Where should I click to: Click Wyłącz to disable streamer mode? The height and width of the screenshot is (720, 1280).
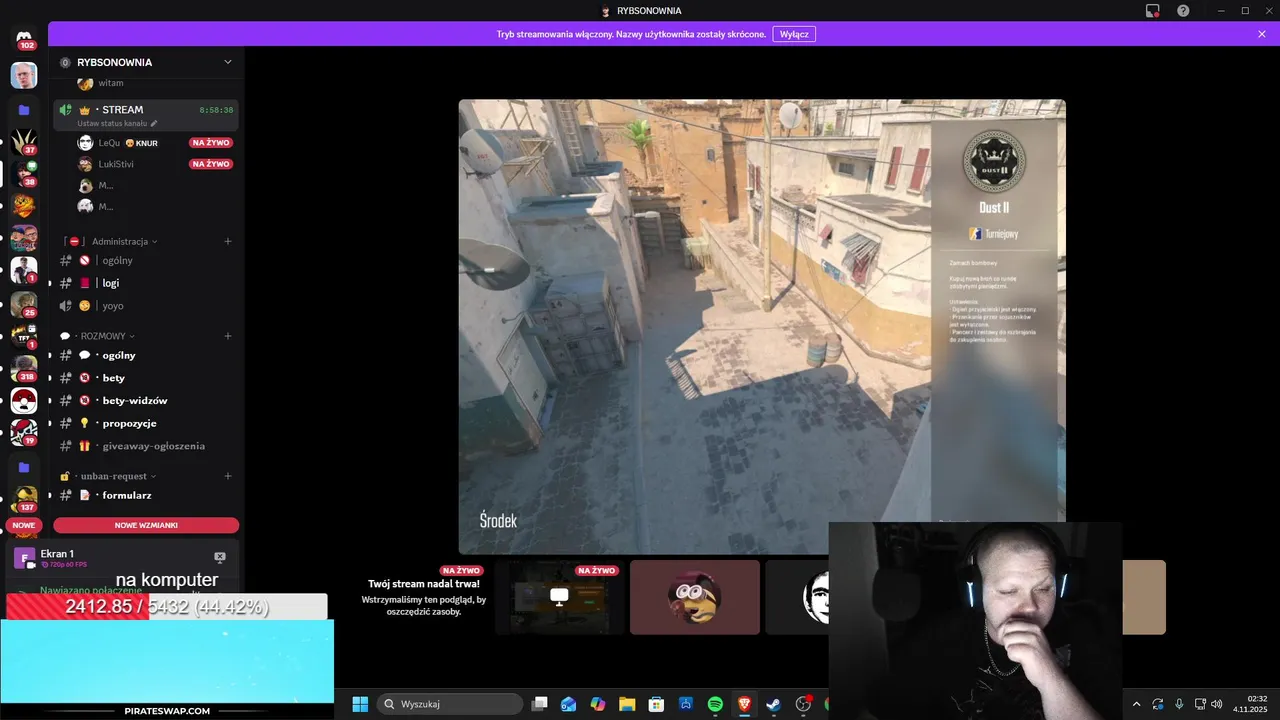pyautogui.click(x=794, y=34)
